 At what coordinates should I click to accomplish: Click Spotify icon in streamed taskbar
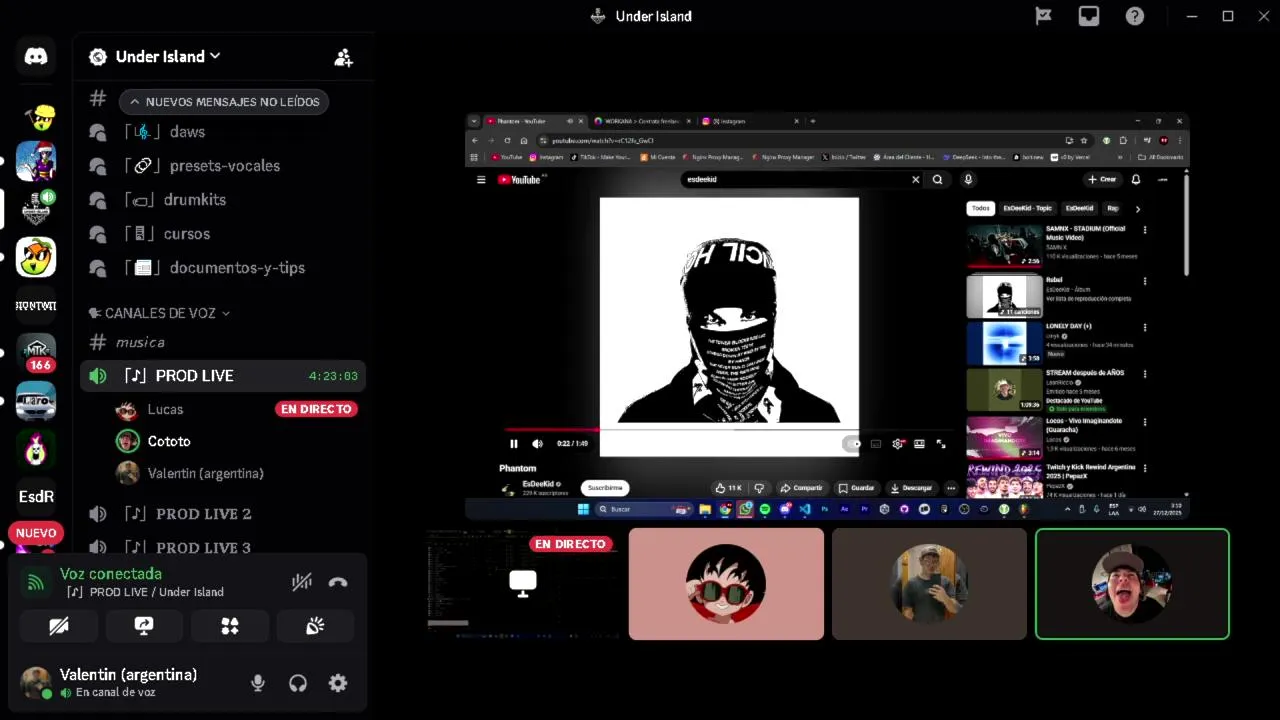(x=765, y=509)
